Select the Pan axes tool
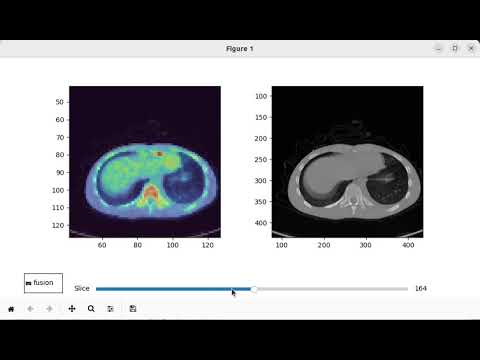Screen dimensions: 480x360 [x=72, y=309]
